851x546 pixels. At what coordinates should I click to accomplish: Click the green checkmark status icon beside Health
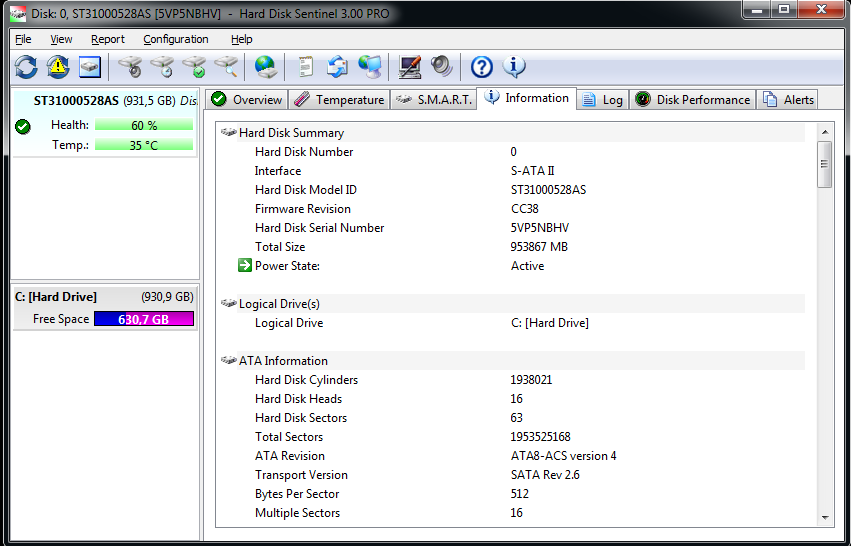click(x=23, y=126)
